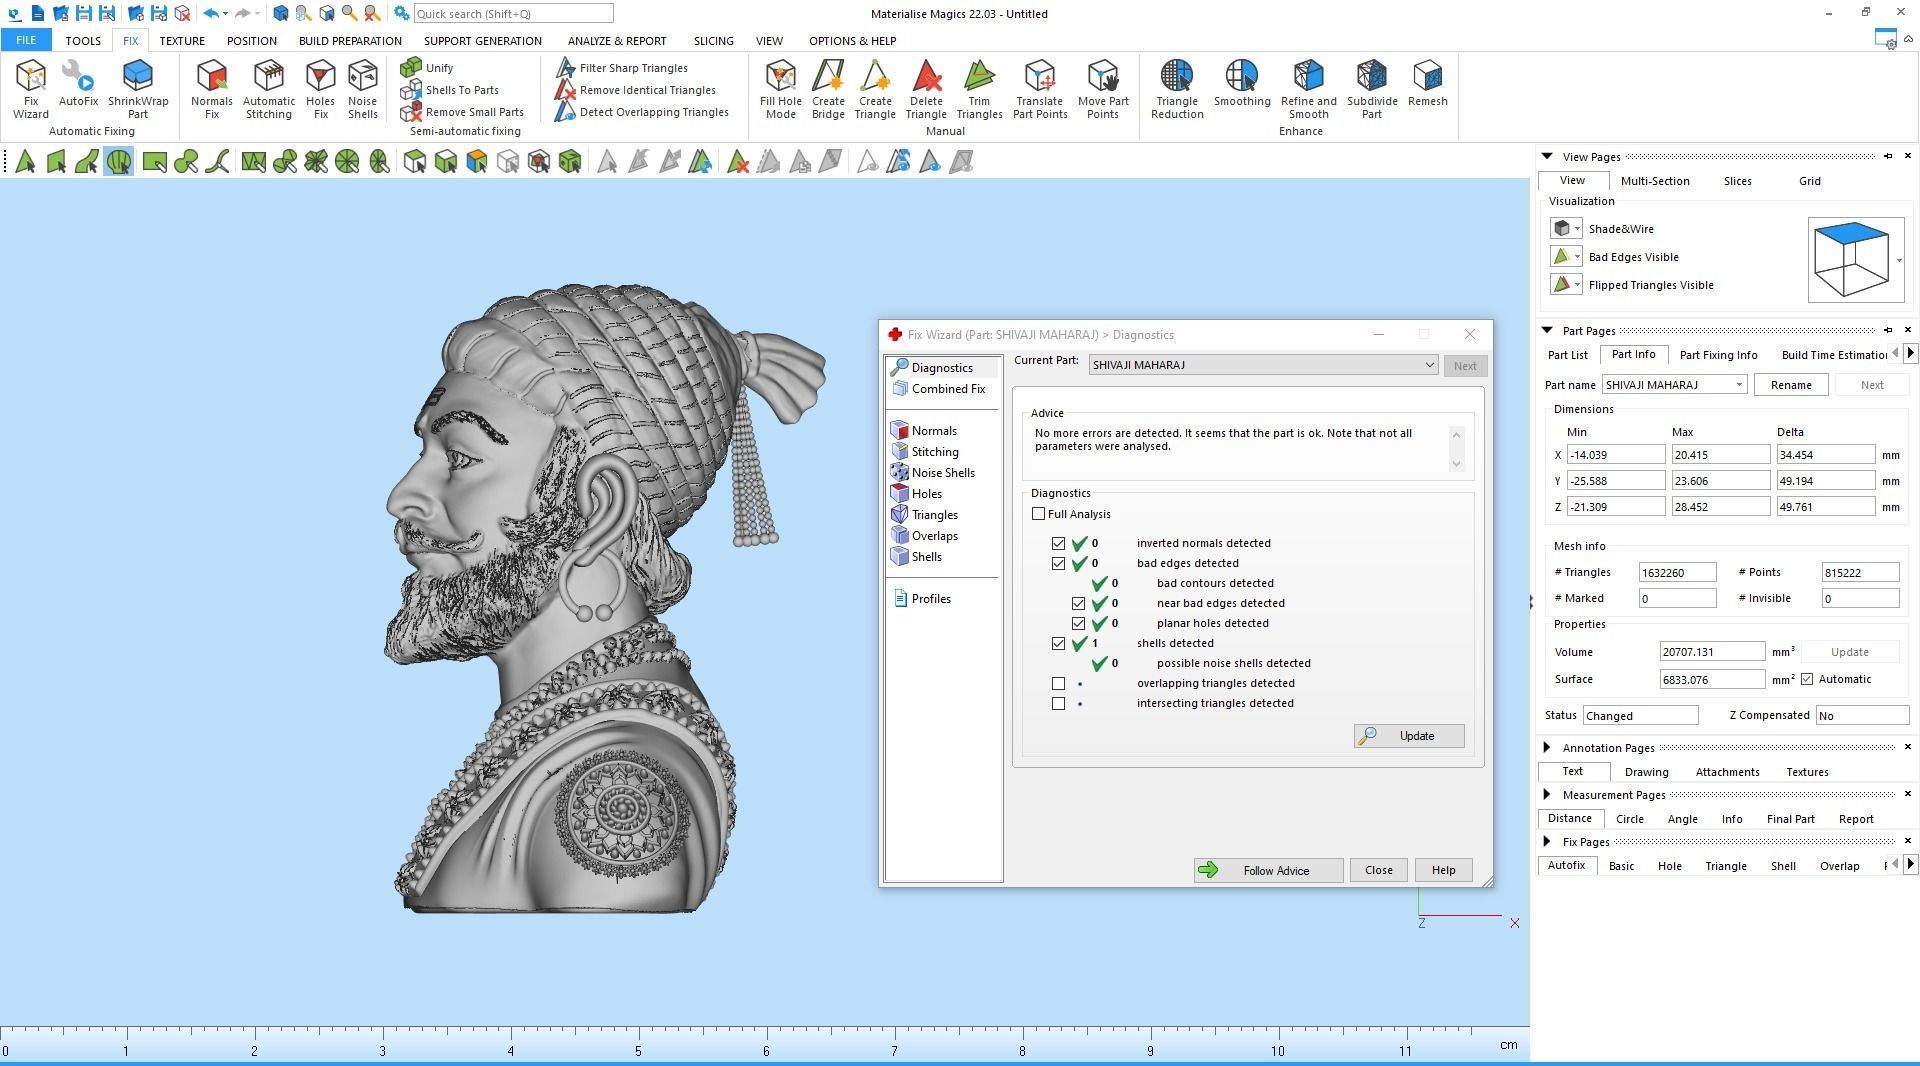1920x1066 pixels.
Task: Open Help in the Fix Wizard
Action: (x=1443, y=870)
